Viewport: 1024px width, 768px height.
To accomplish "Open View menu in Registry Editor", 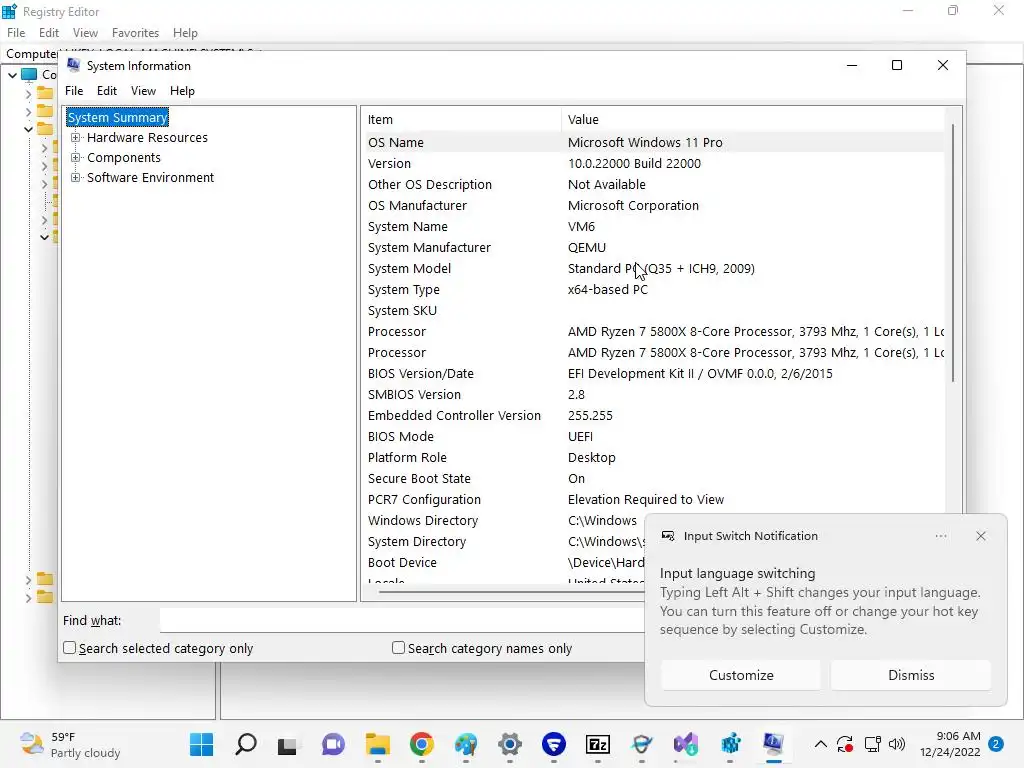I will (85, 33).
